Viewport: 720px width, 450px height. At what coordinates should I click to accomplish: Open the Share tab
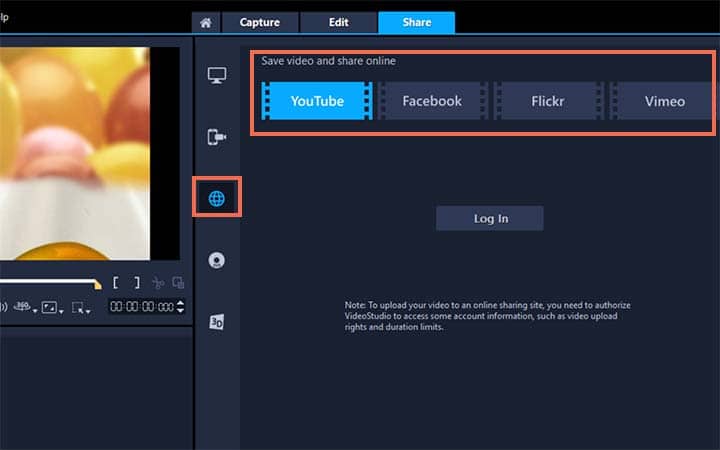[x=416, y=22]
